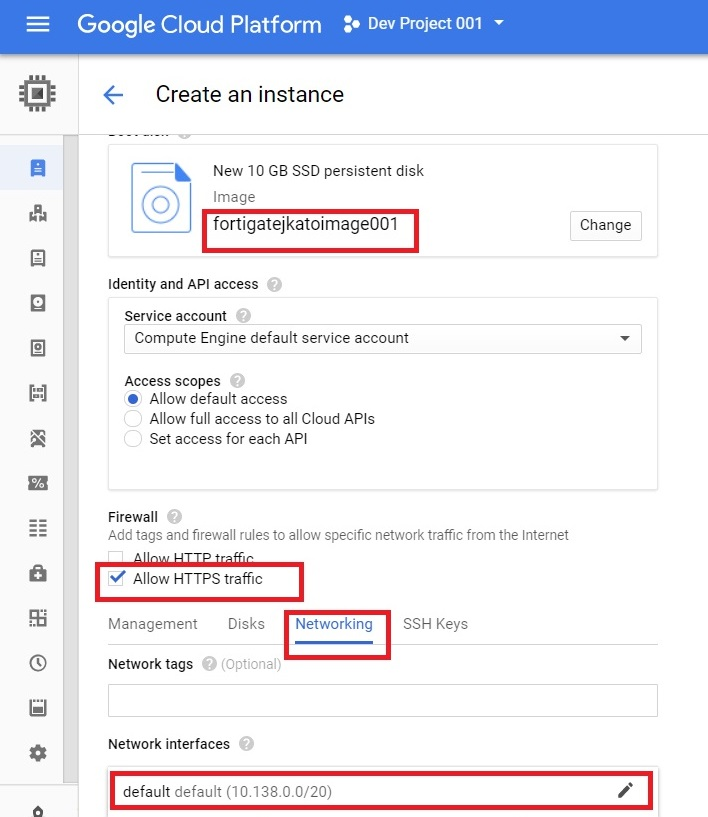
Task: Switch to the SSH Keys tab
Action: 435,624
